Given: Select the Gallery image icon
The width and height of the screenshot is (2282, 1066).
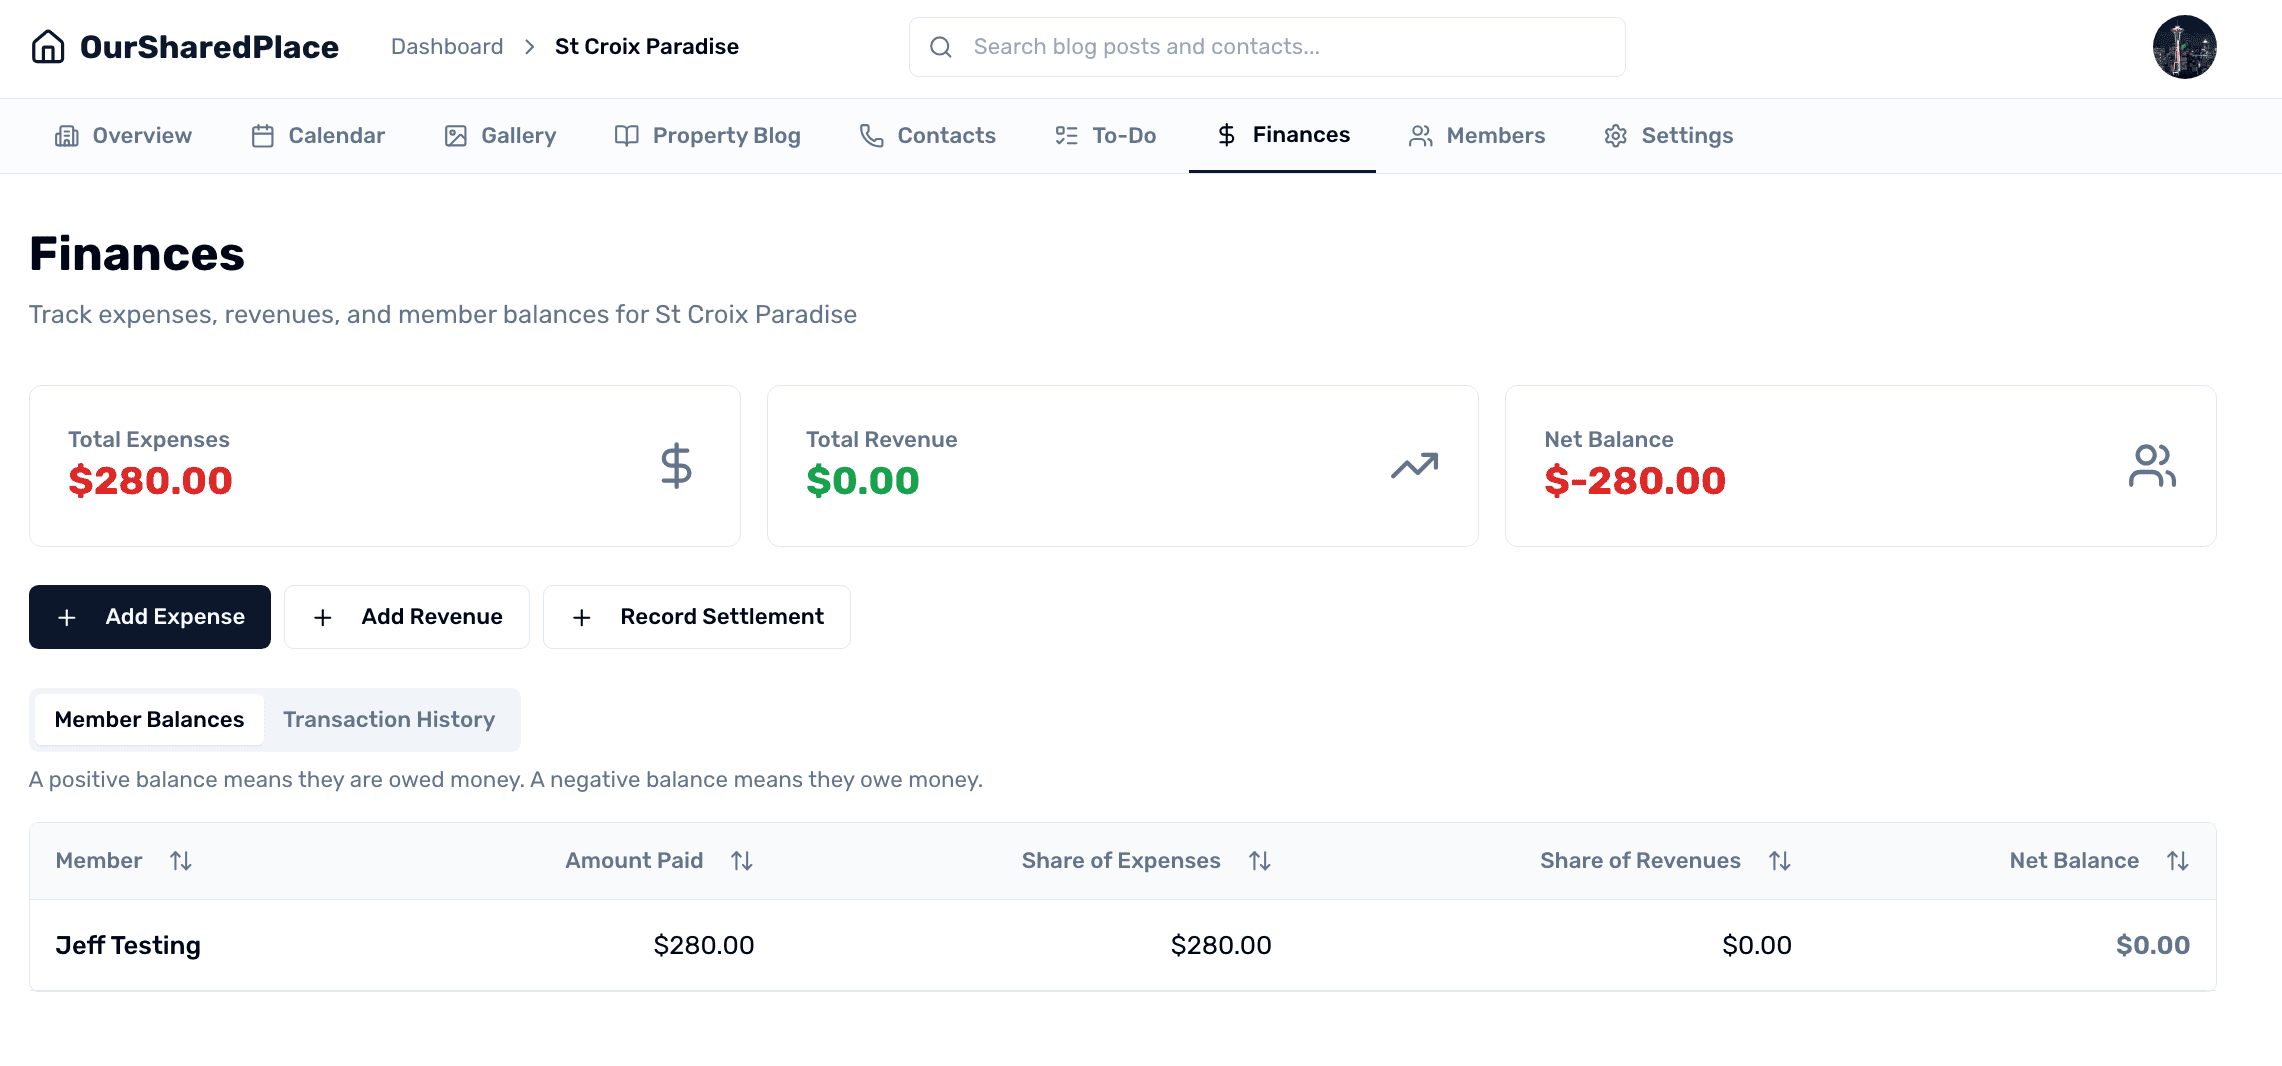Looking at the screenshot, I should coord(455,135).
